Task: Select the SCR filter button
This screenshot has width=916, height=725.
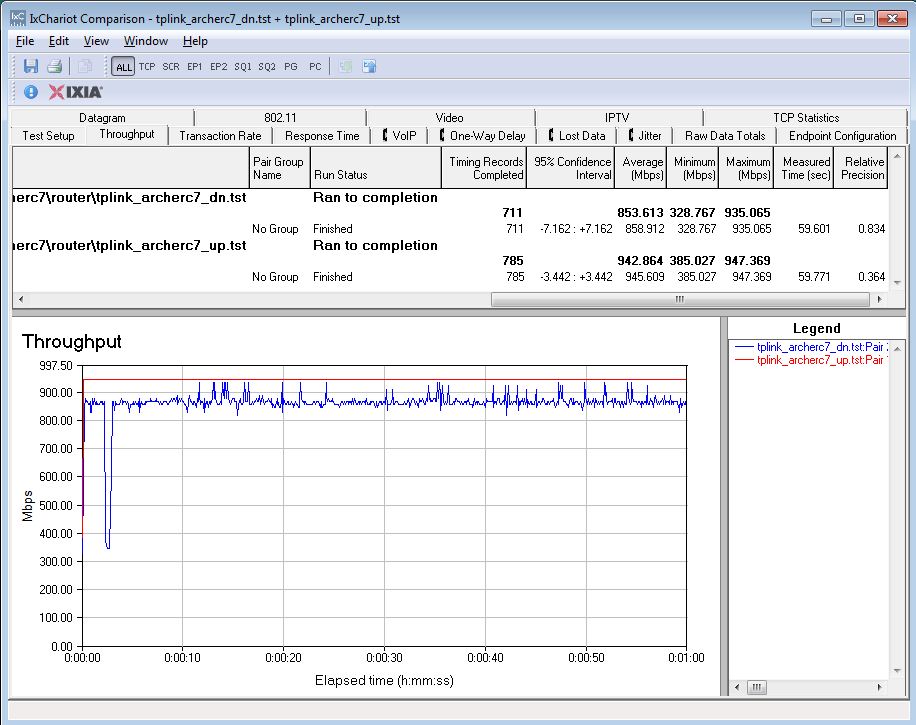Action: (x=171, y=67)
